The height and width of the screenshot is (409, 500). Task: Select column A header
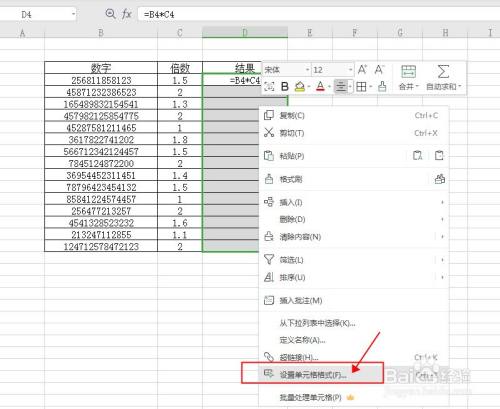point(22,32)
